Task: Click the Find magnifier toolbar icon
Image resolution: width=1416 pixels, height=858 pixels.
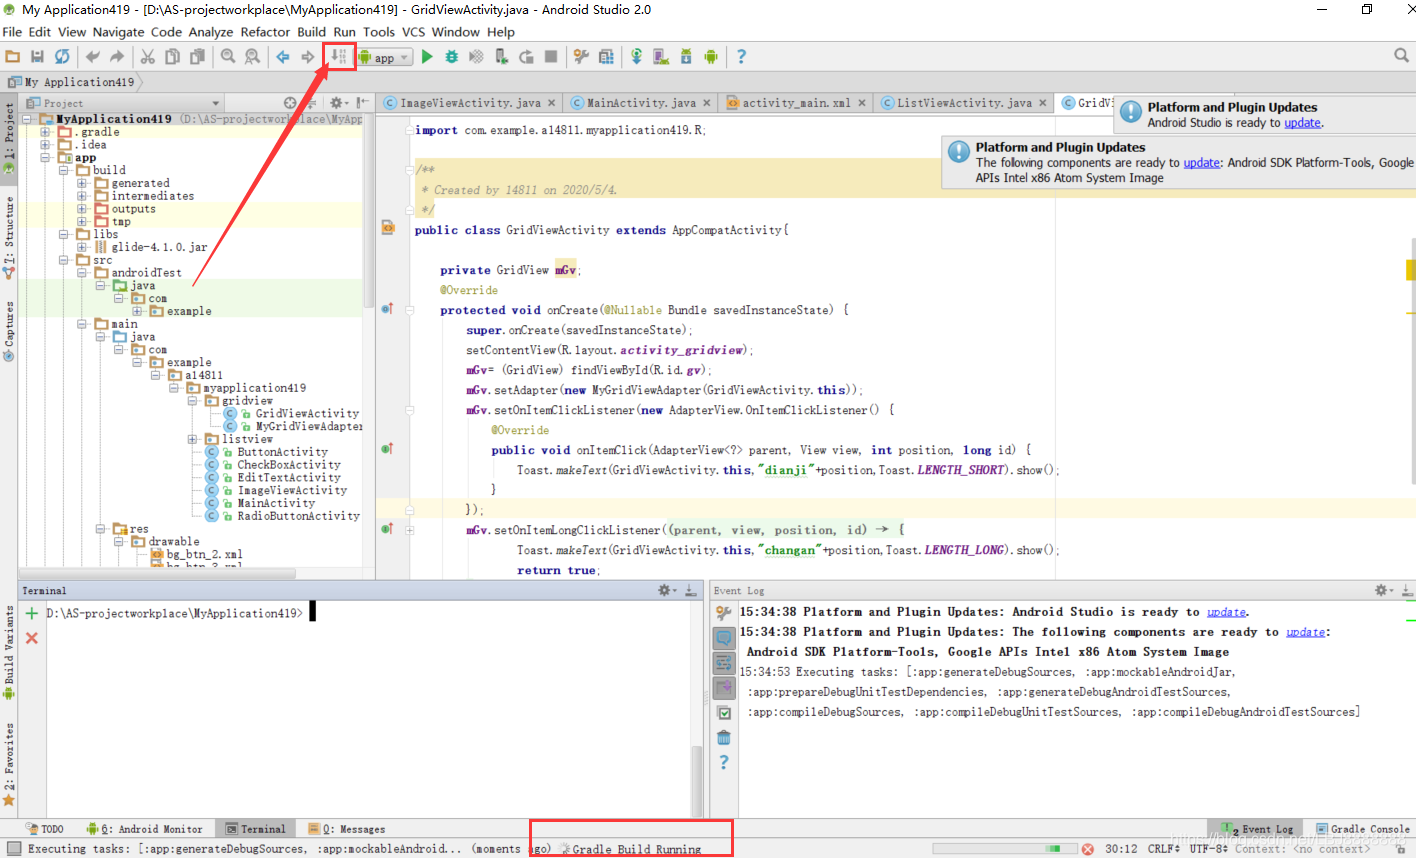Action: coord(228,57)
